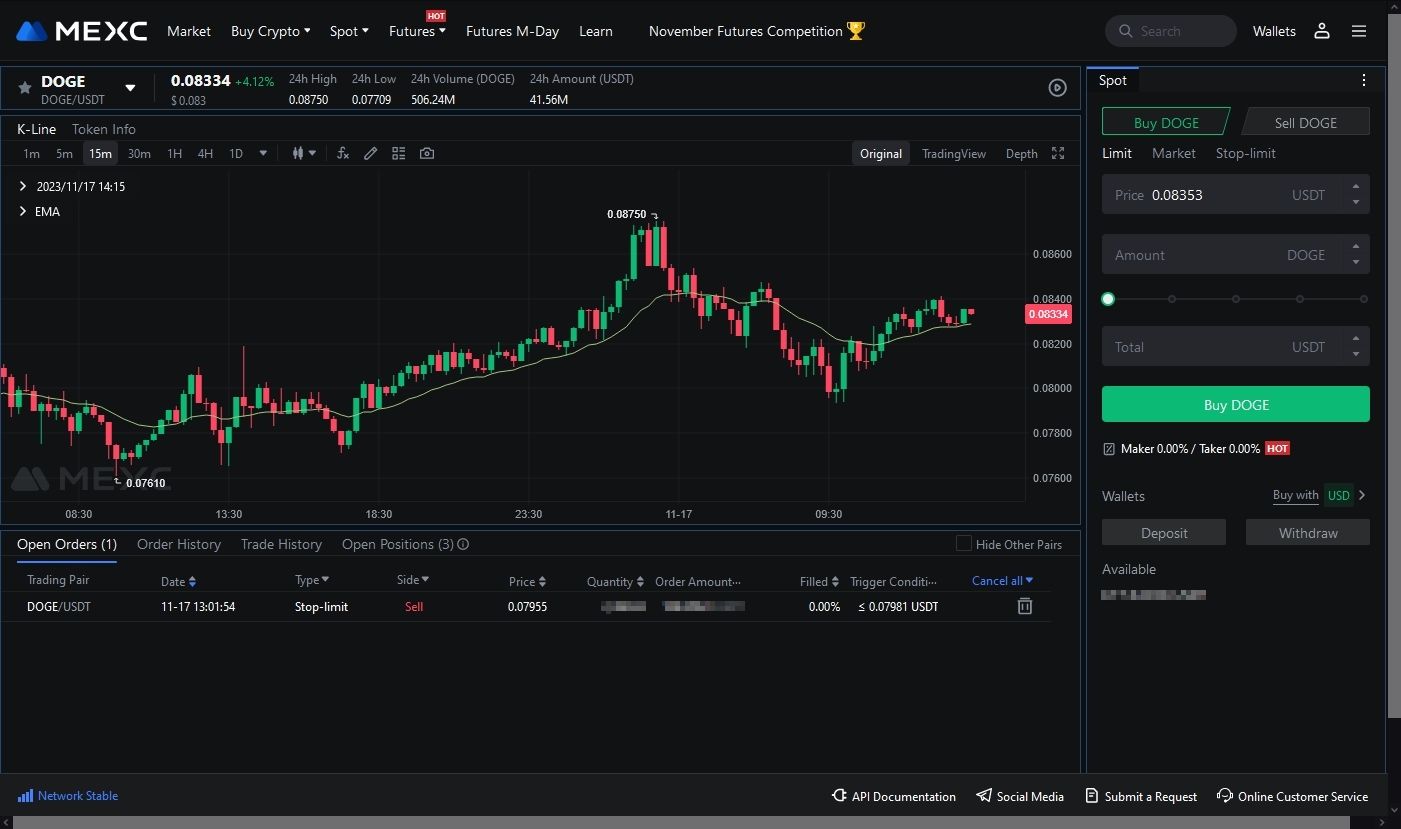Screen dimensions: 1401x829
Task: Select the Original chart view
Action: [881, 153]
